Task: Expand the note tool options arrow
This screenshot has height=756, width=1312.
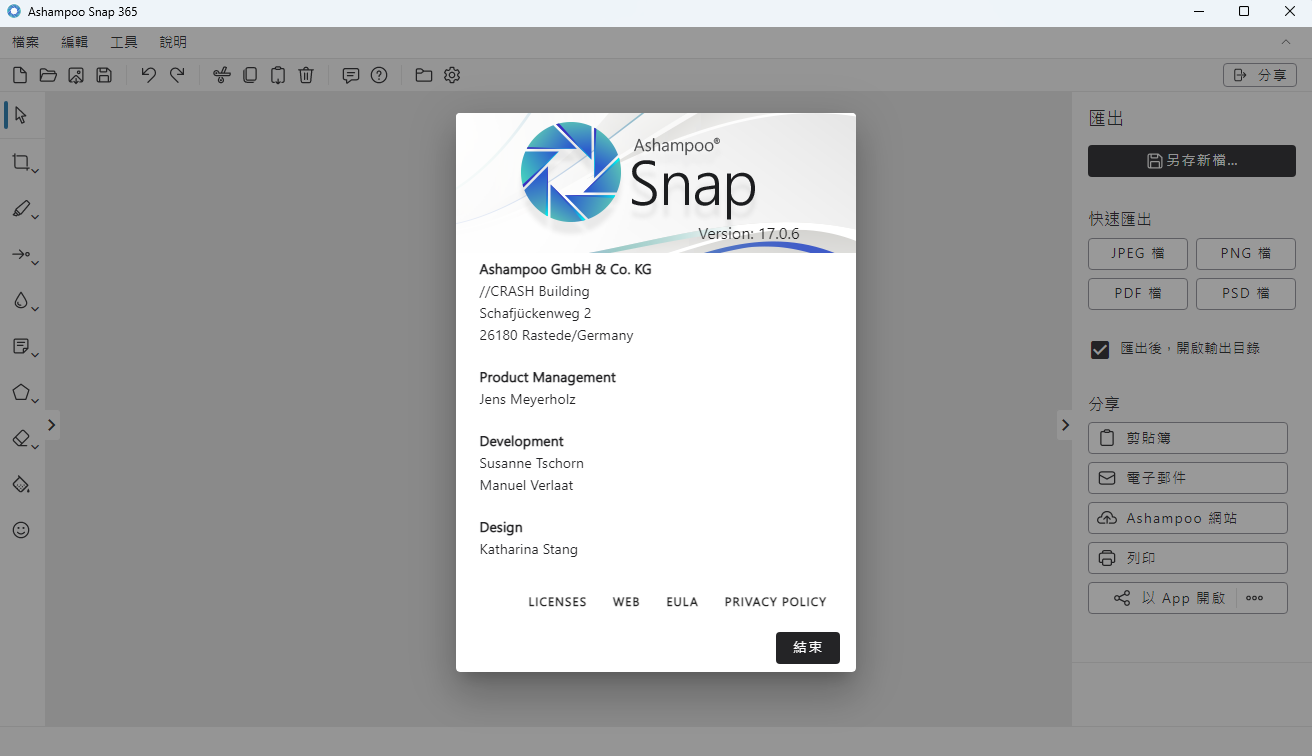Action: tap(36, 355)
